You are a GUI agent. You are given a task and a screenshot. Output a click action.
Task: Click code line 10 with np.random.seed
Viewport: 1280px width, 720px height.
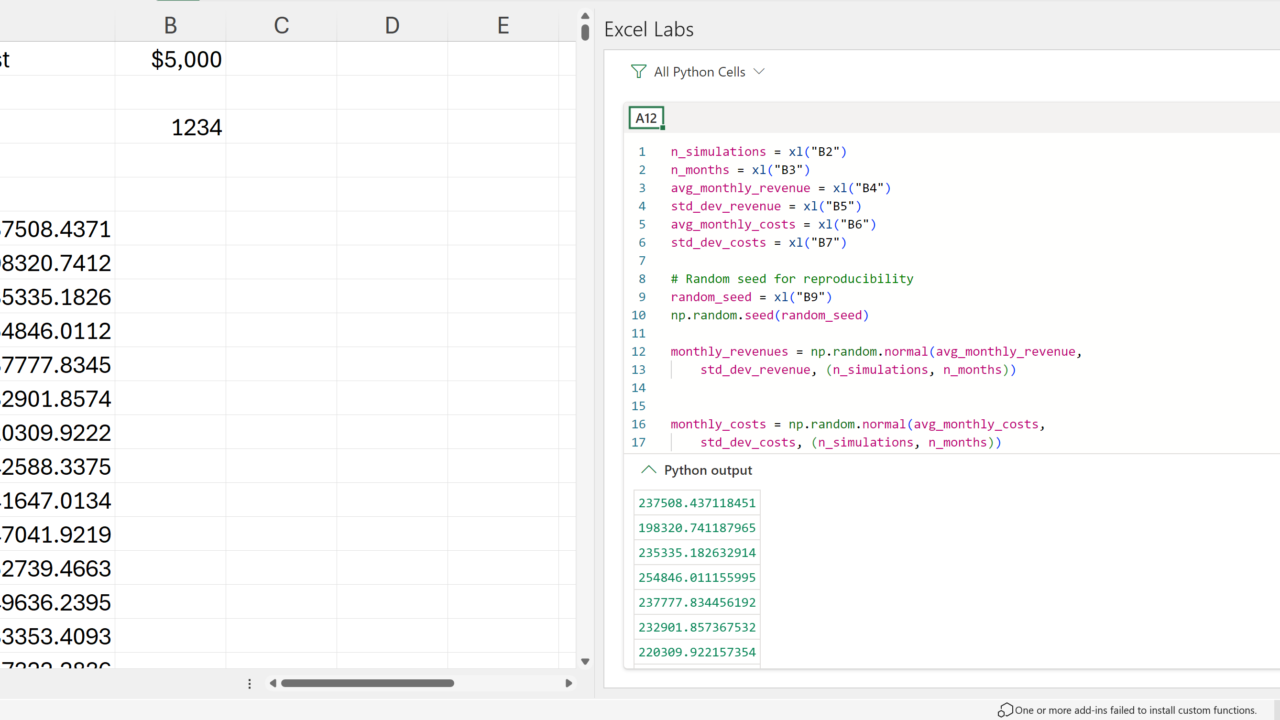[769, 315]
